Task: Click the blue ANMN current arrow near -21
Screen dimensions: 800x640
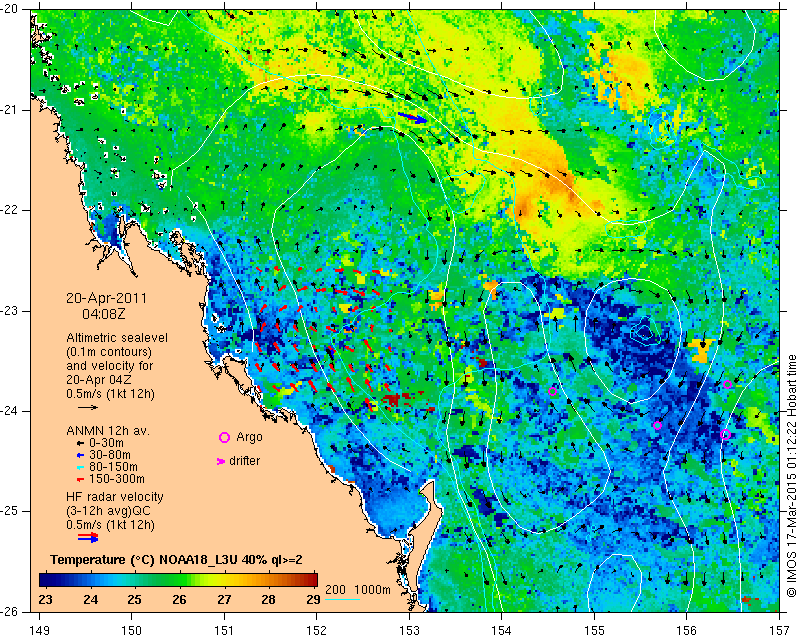Action: [x=412, y=118]
